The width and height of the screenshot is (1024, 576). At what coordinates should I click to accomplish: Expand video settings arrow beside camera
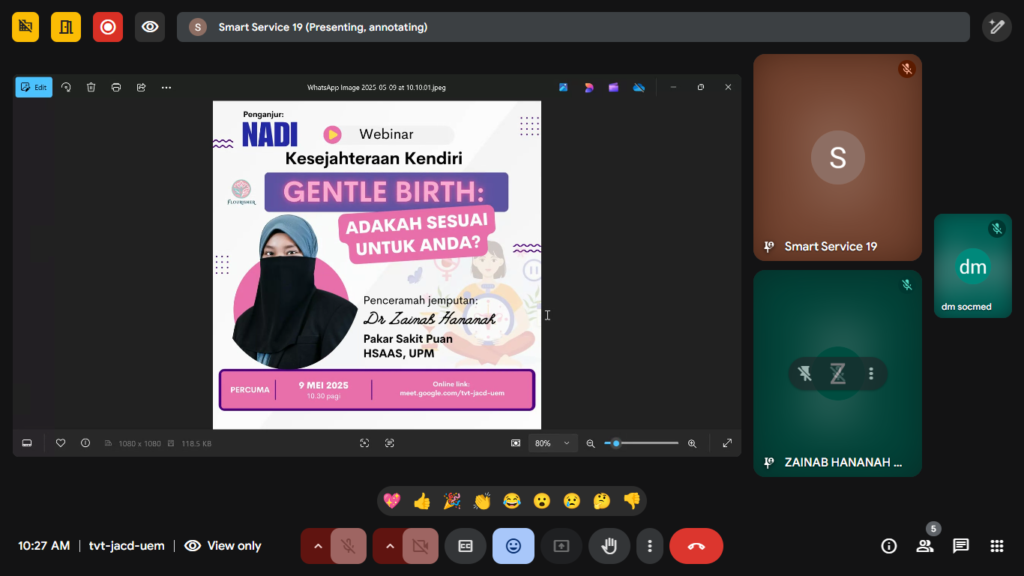pos(389,546)
